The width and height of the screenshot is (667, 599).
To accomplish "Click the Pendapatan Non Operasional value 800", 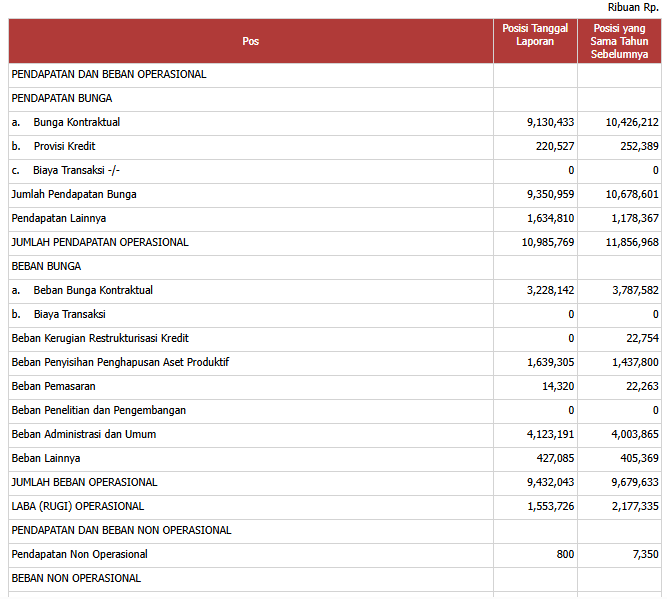I will pos(564,554).
